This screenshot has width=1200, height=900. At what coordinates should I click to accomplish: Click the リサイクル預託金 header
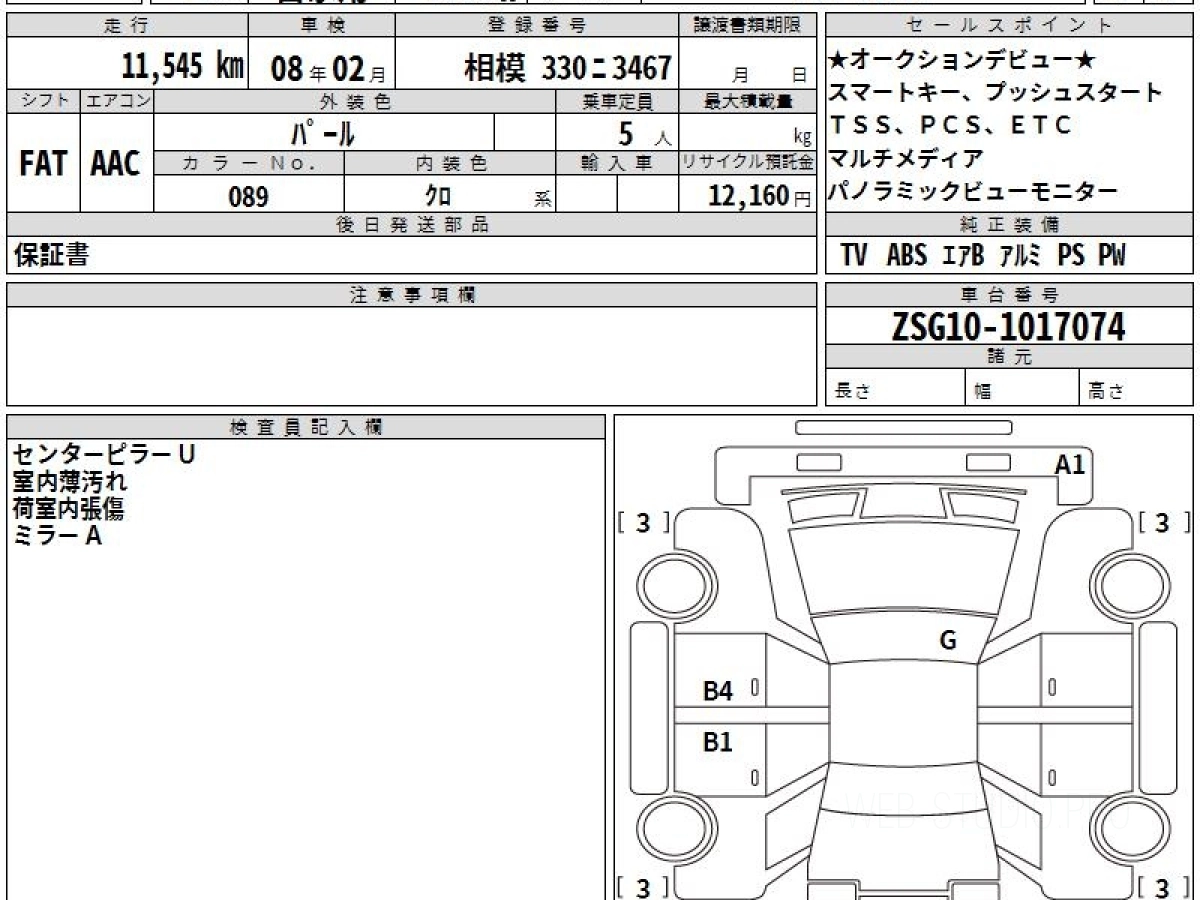pyautogui.click(x=747, y=163)
